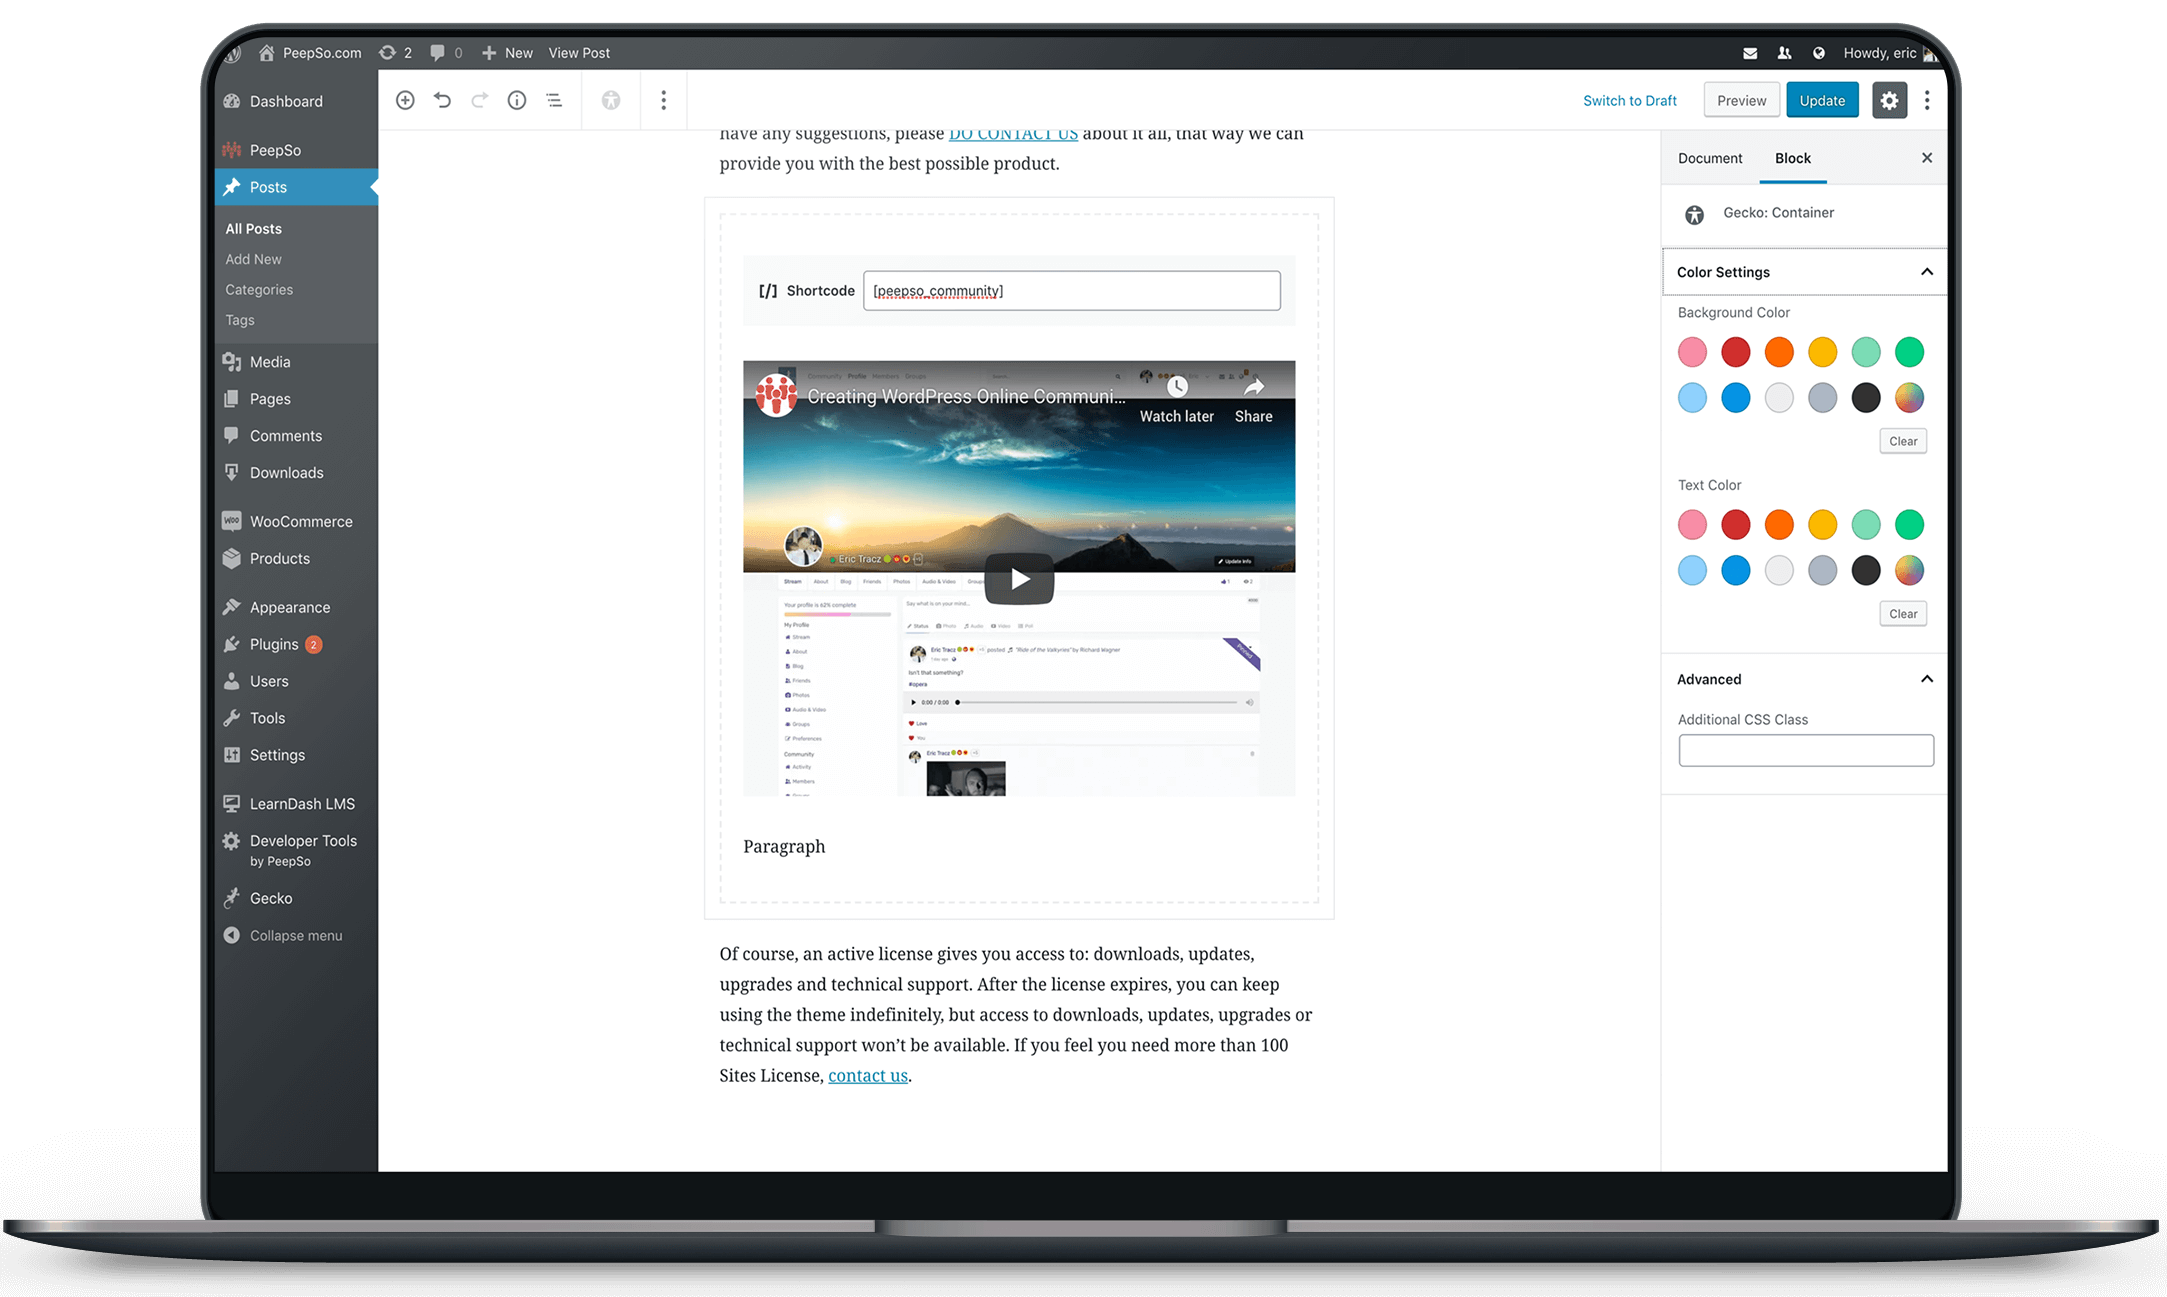Click the Preview button
This screenshot has height=1297, width=2167.
pos(1739,100)
